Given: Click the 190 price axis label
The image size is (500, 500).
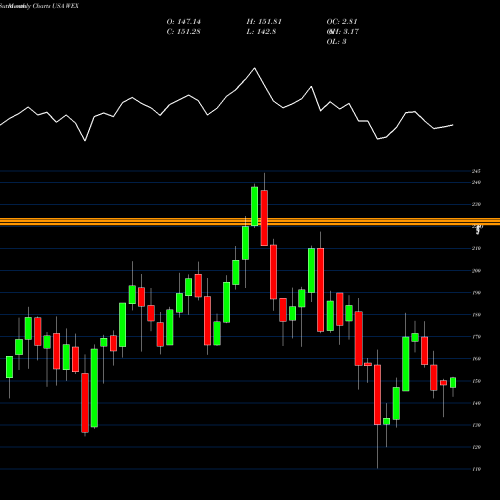Looking at the screenshot, I should [476, 293].
